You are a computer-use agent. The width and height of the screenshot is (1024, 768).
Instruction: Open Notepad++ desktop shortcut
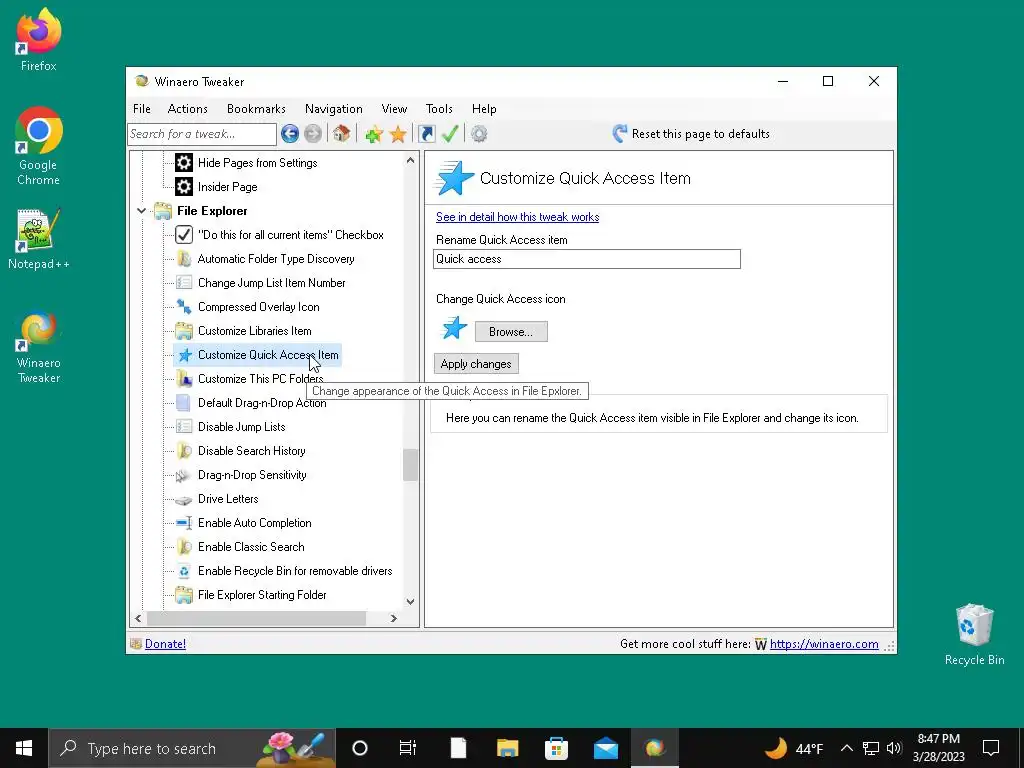pyautogui.click(x=39, y=239)
